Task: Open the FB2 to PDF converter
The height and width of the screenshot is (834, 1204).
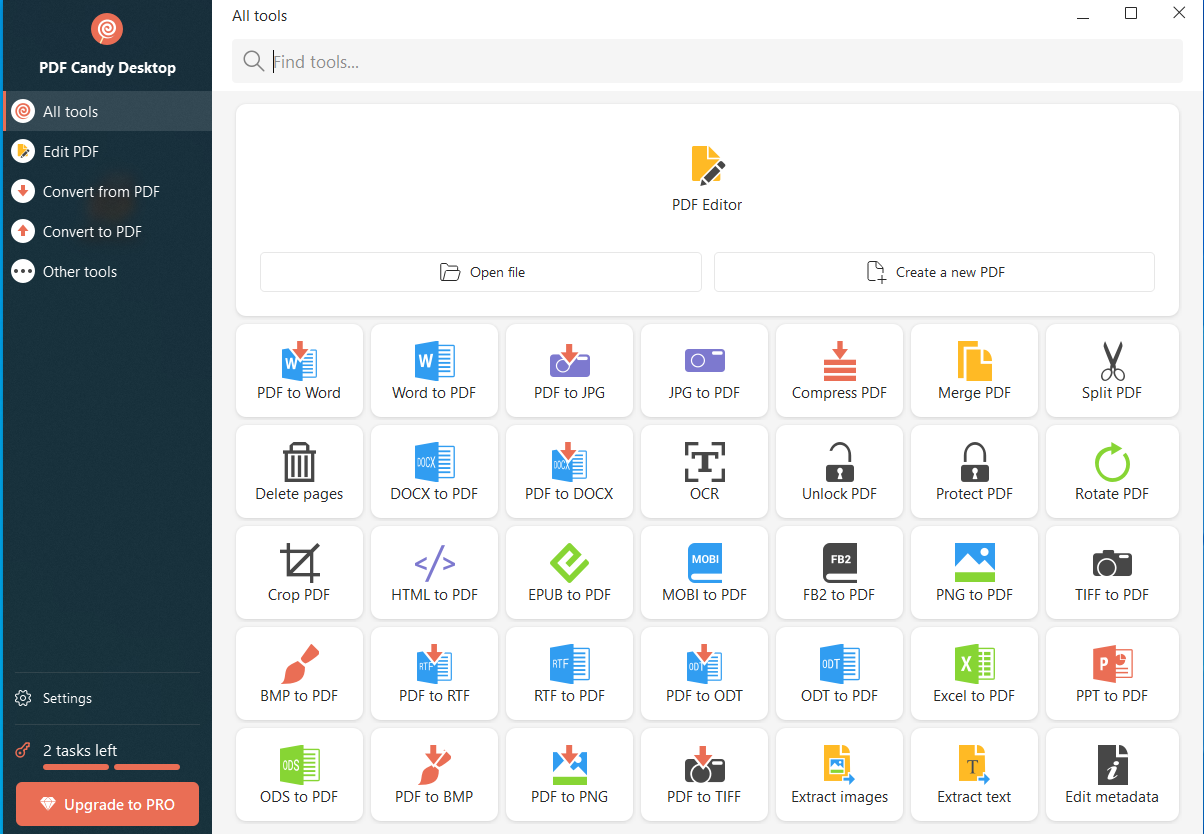Action: 839,573
